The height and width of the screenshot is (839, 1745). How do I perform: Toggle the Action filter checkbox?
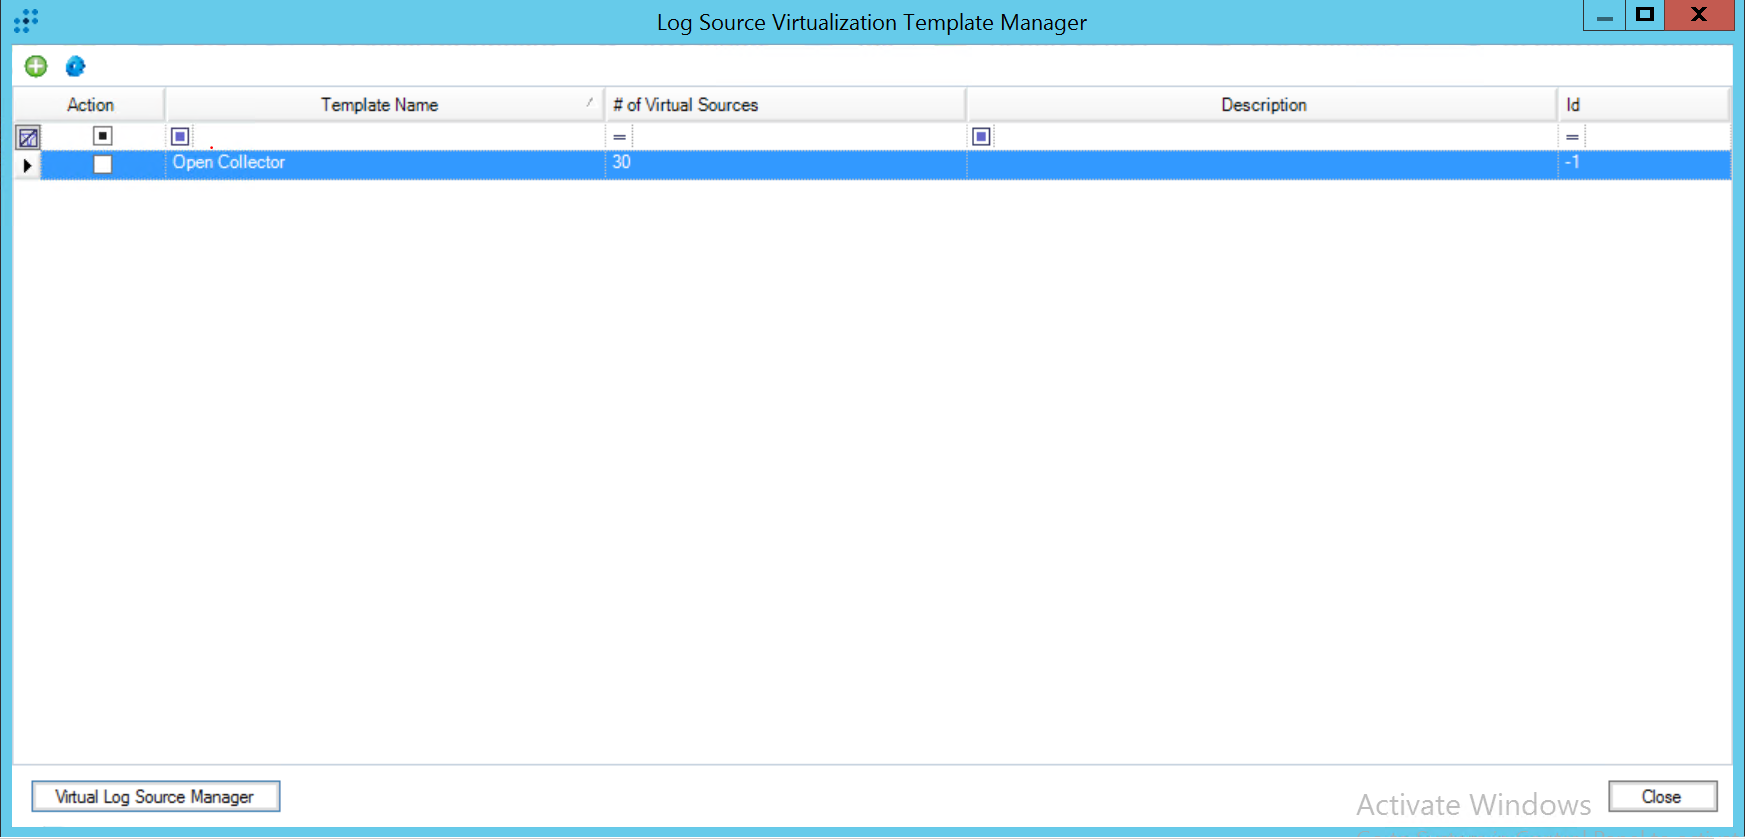(x=102, y=136)
